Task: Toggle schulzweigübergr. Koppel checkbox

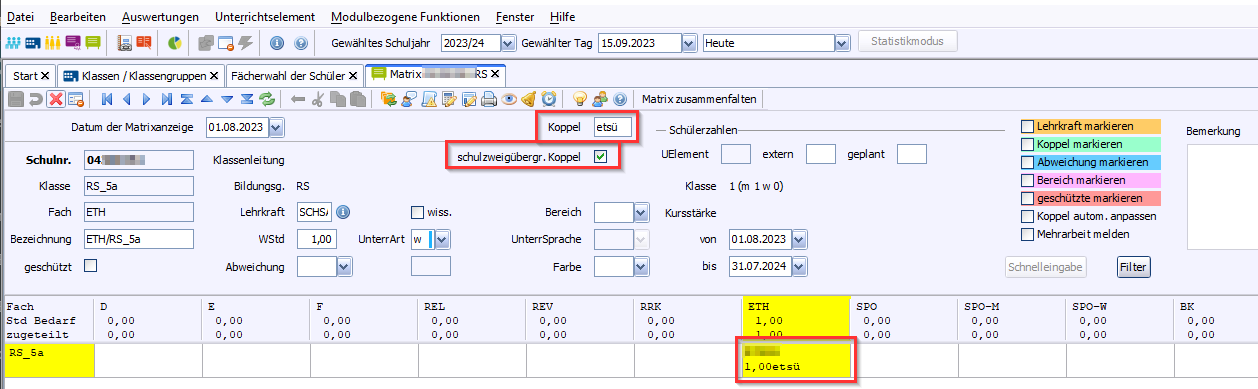Action: tap(600, 156)
